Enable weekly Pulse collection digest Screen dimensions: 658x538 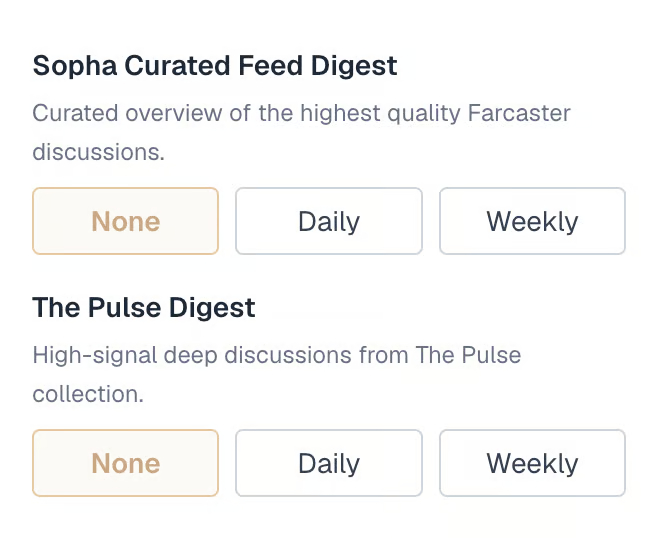click(532, 463)
